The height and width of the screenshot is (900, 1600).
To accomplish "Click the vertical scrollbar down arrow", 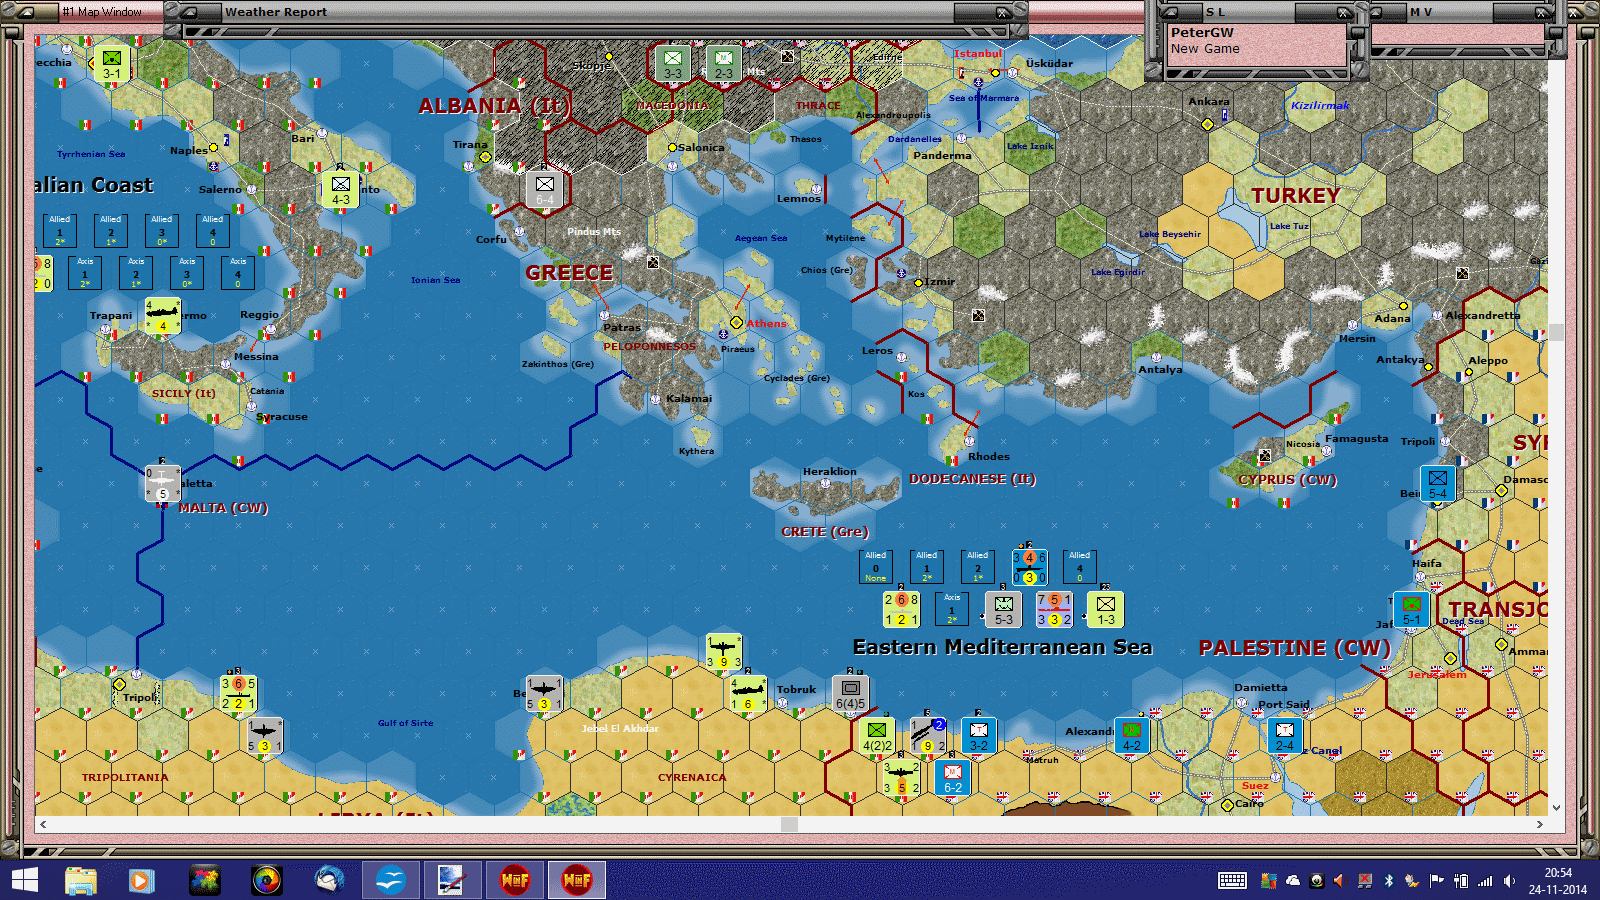I will [1556, 808].
